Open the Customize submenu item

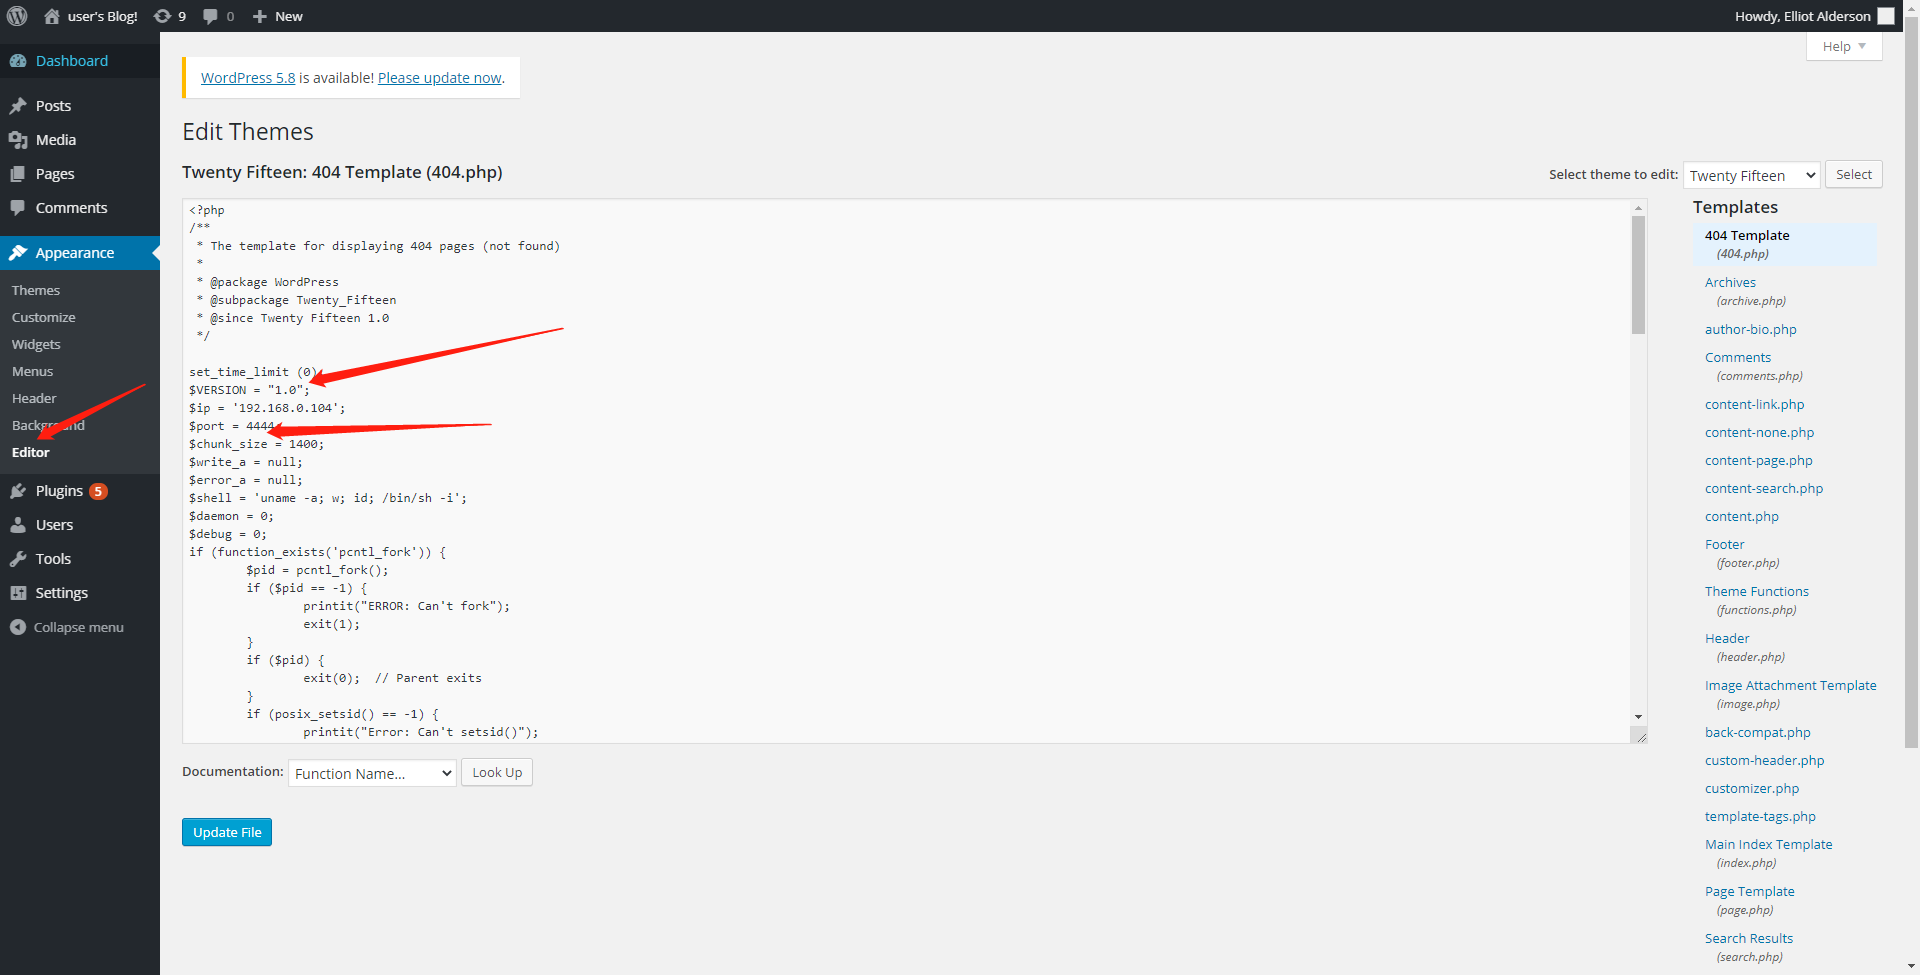(44, 317)
